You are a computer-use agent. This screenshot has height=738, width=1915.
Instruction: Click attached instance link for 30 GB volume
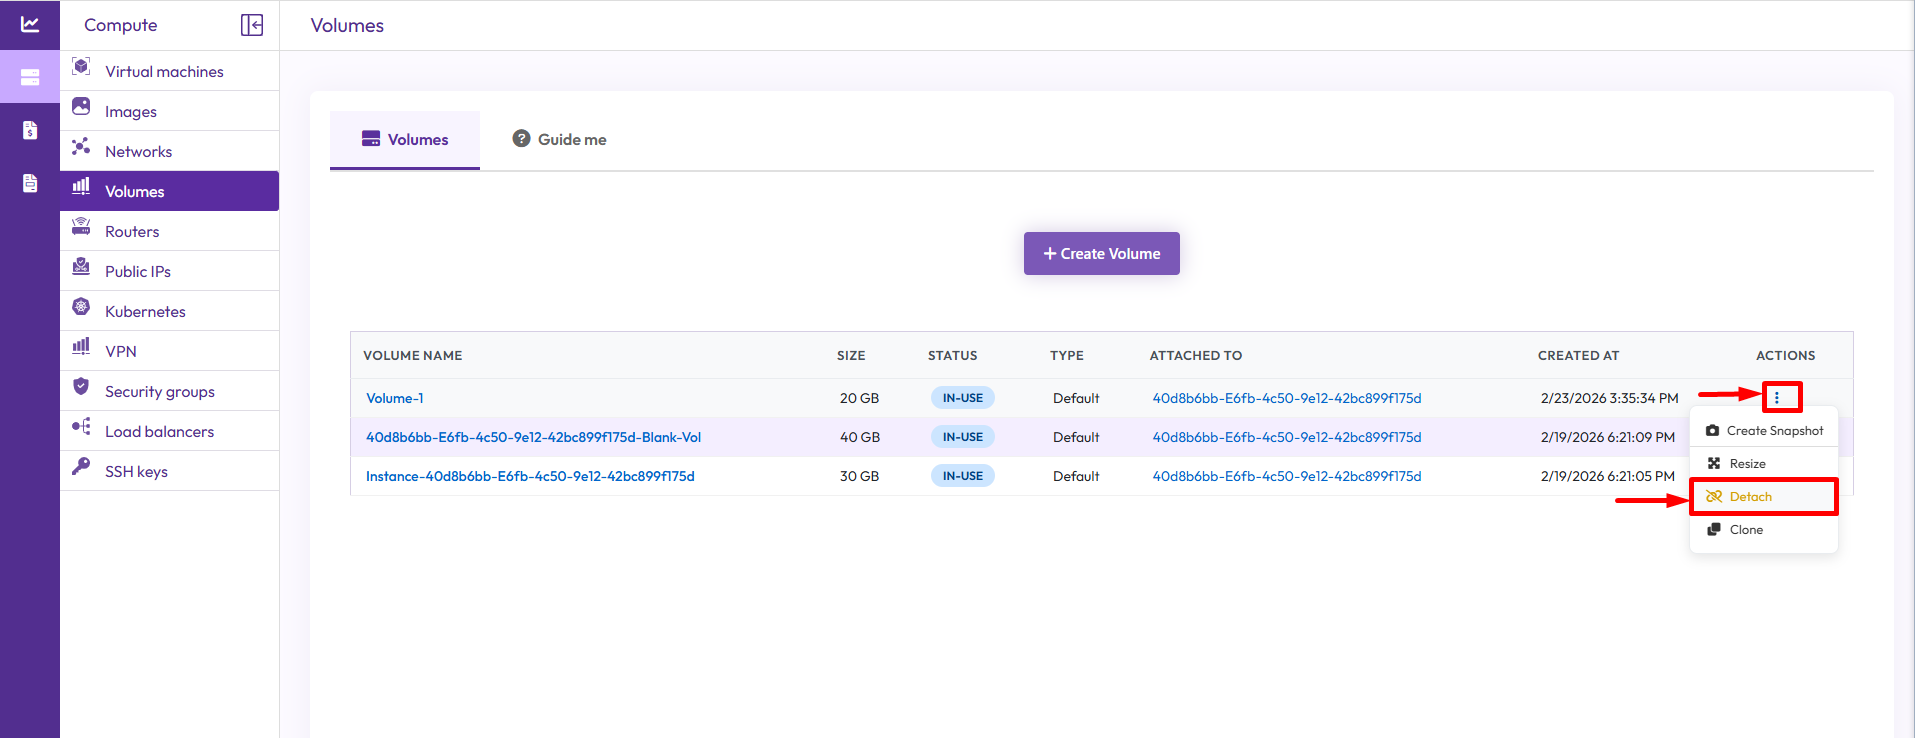1286,477
